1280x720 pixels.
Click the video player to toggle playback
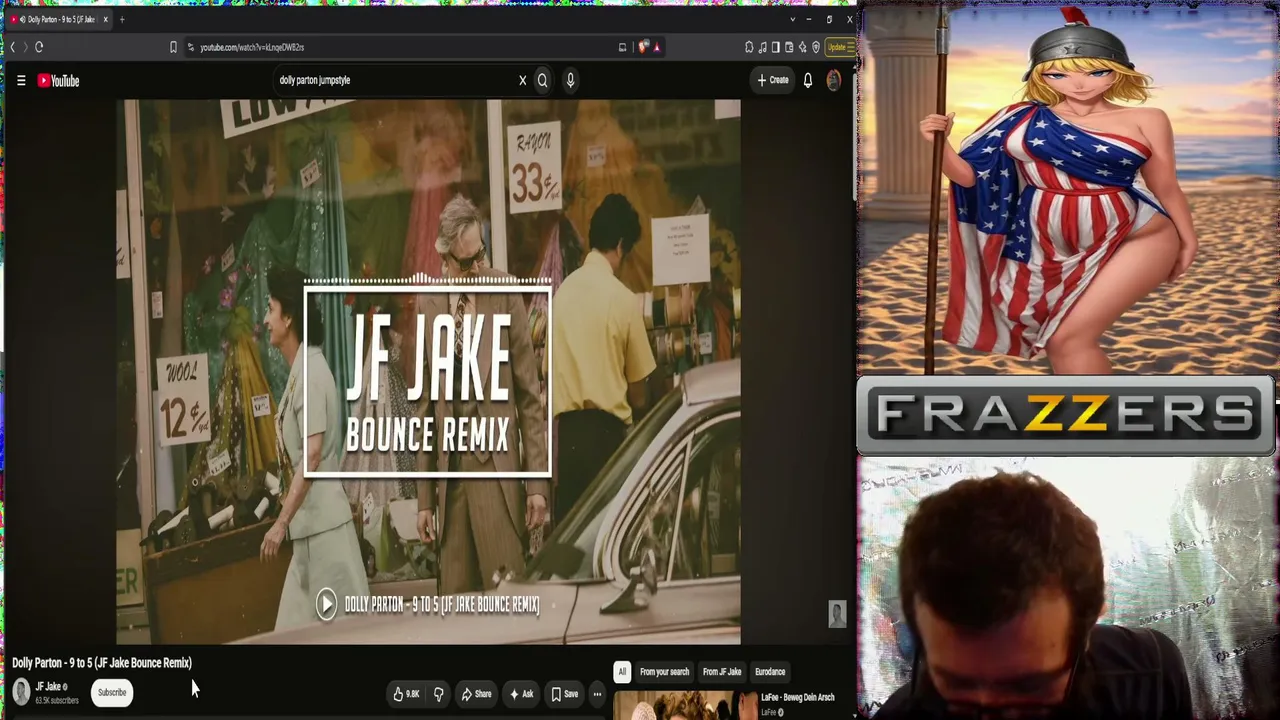pyautogui.click(x=428, y=371)
